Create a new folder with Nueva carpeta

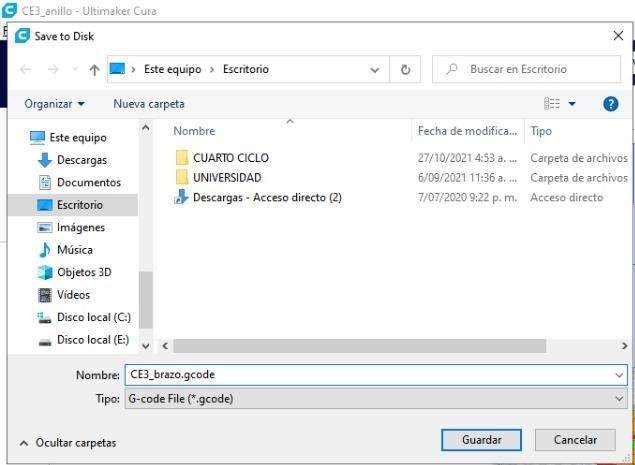(149, 104)
